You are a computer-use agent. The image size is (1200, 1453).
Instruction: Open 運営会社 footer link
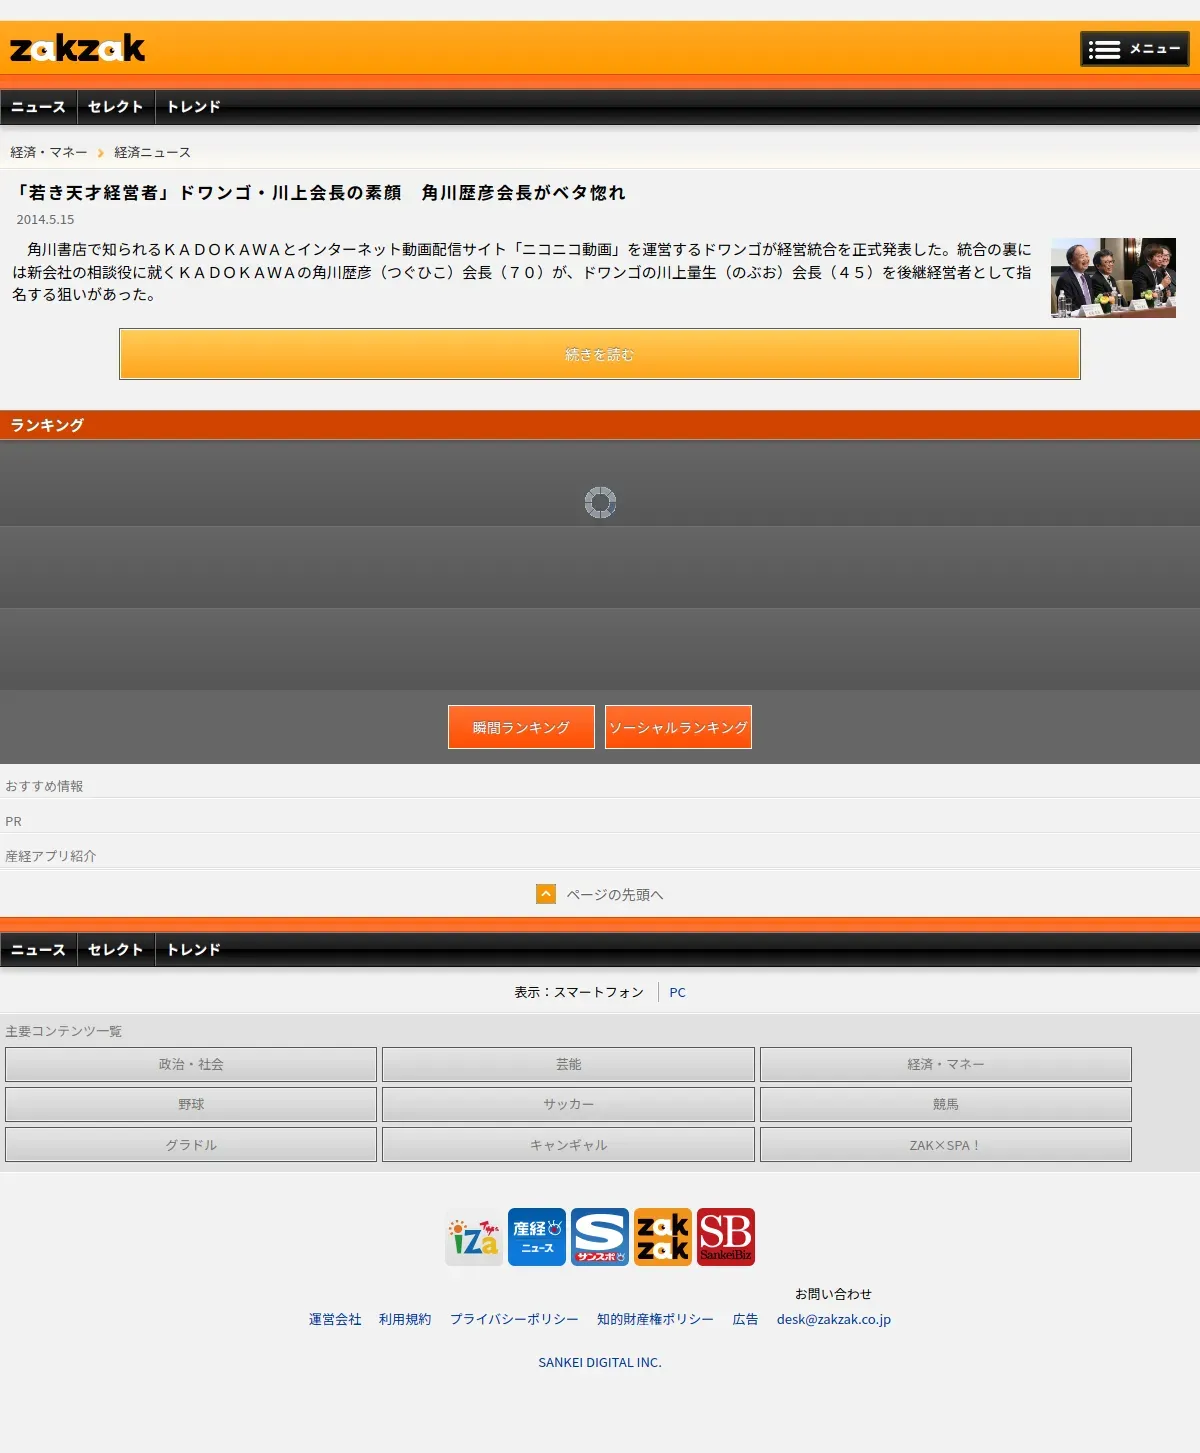[x=335, y=1319]
